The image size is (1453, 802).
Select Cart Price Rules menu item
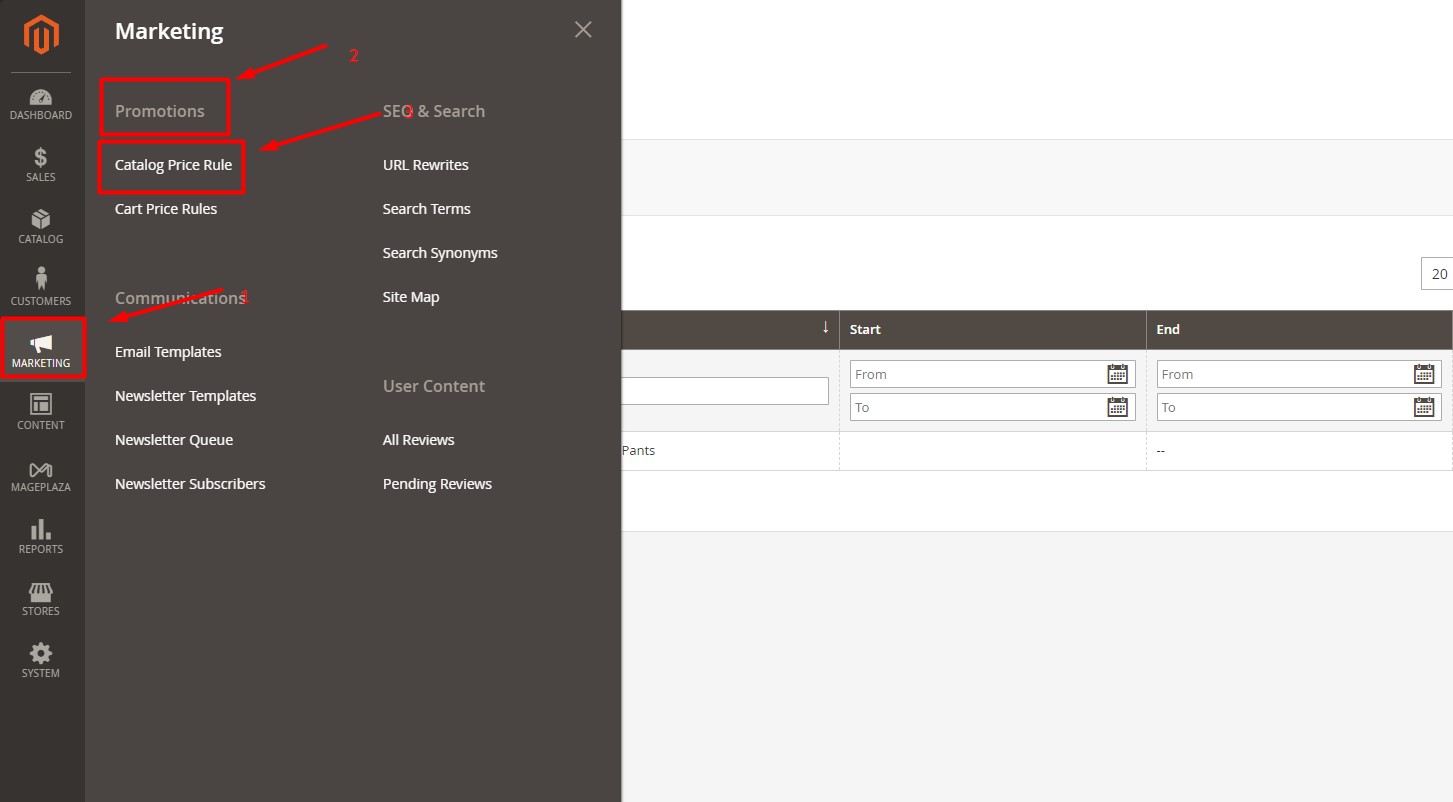(x=166, y=209)
